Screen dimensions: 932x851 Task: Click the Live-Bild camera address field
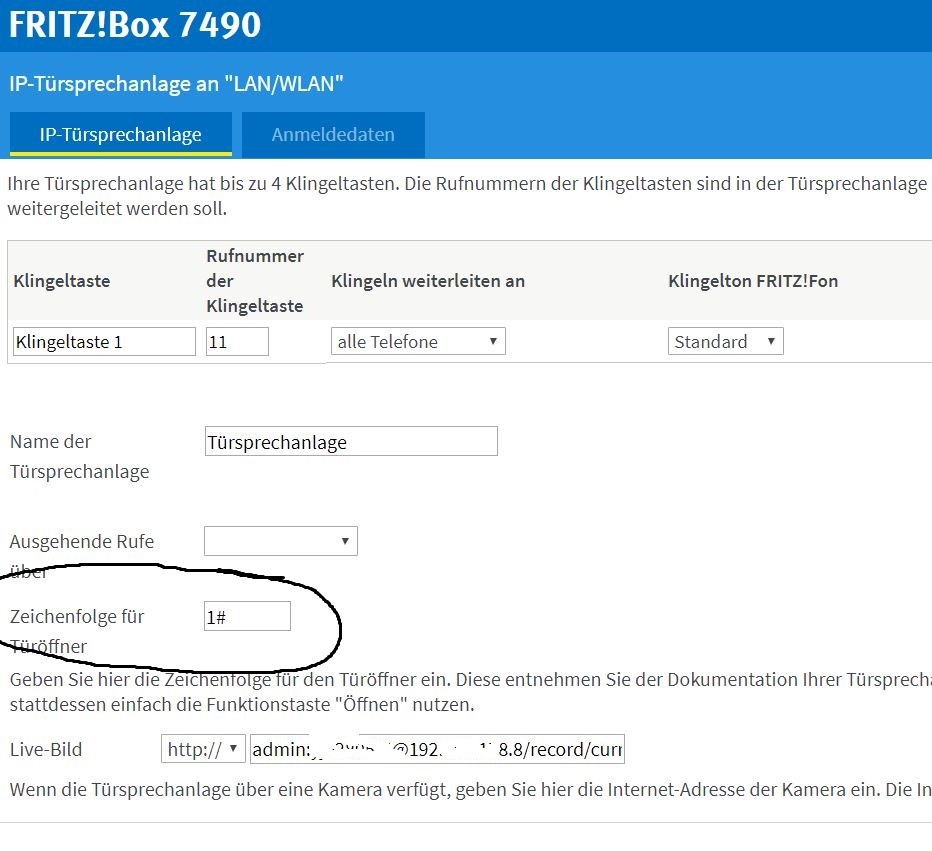tap(437, 749)
